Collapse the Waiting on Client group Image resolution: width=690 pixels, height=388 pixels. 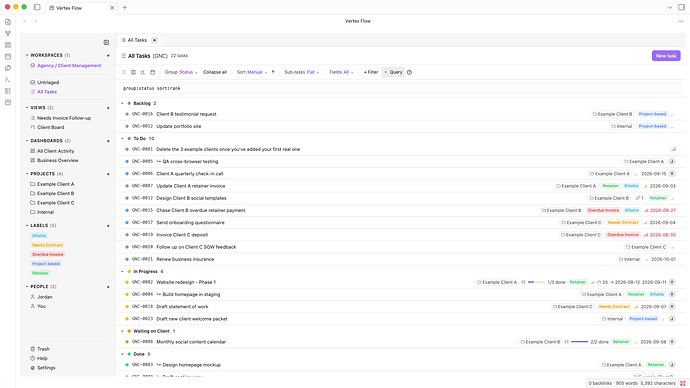122,331
